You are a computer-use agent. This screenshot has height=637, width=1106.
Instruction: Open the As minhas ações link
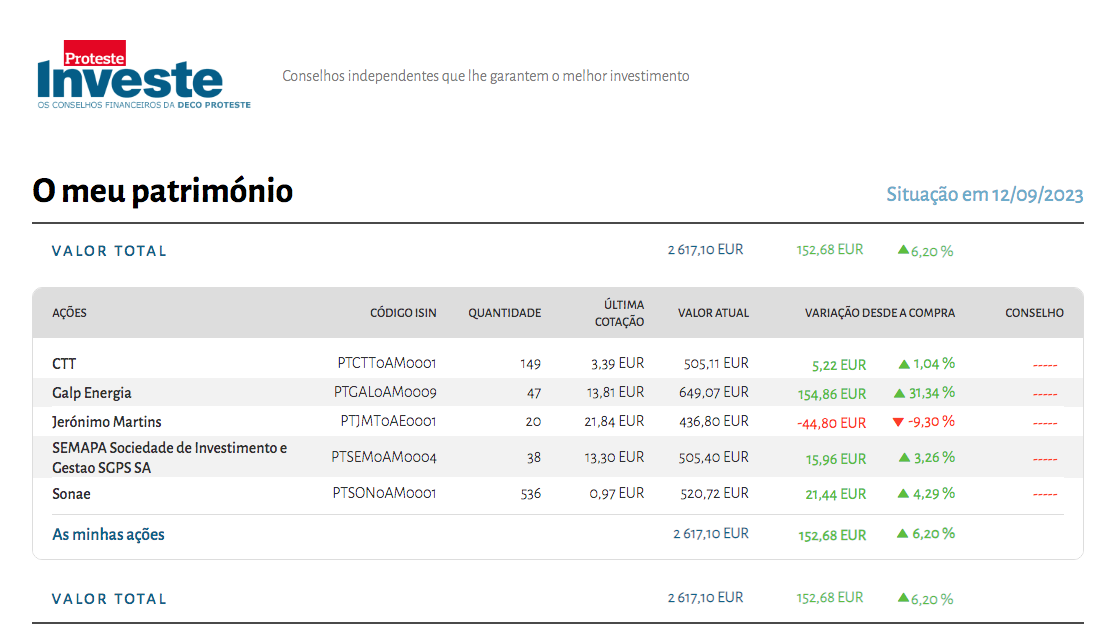point(108,535)
